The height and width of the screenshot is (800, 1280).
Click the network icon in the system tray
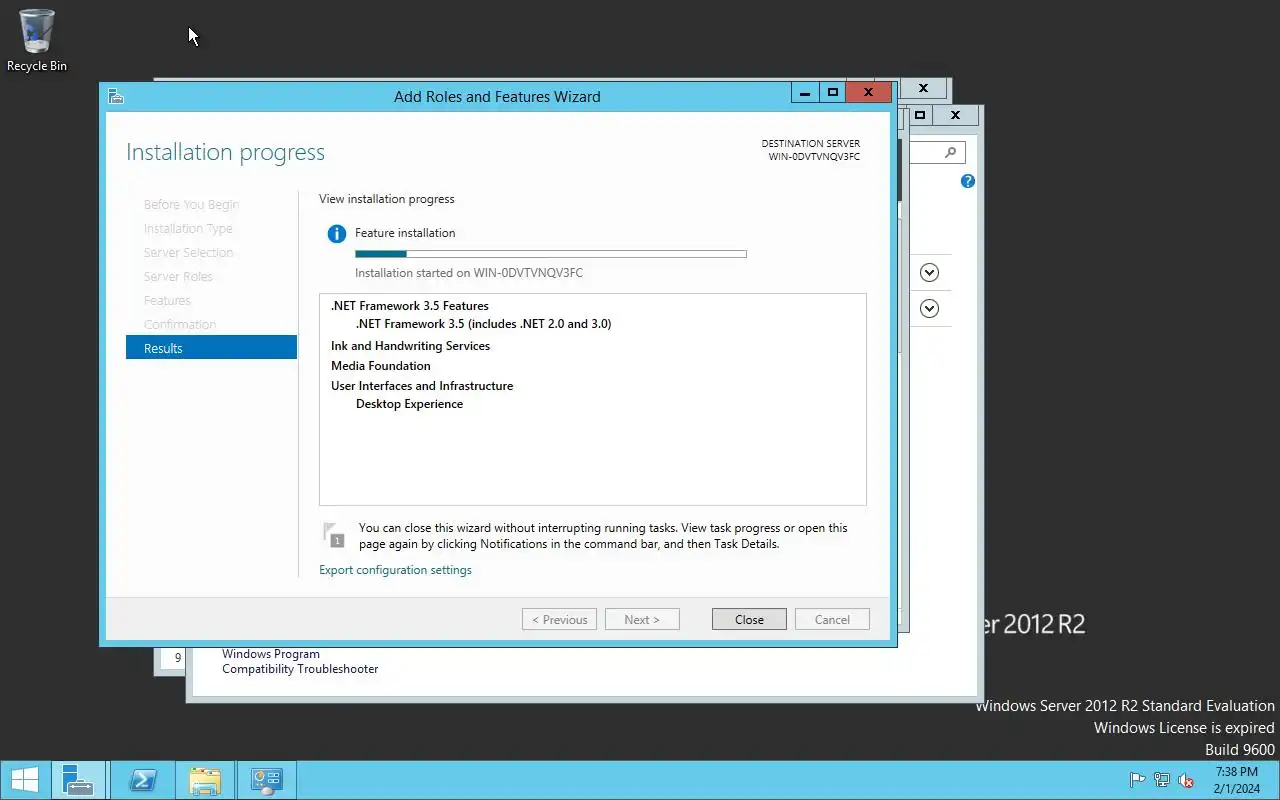pyautogui.click(x=1162, y=780)
